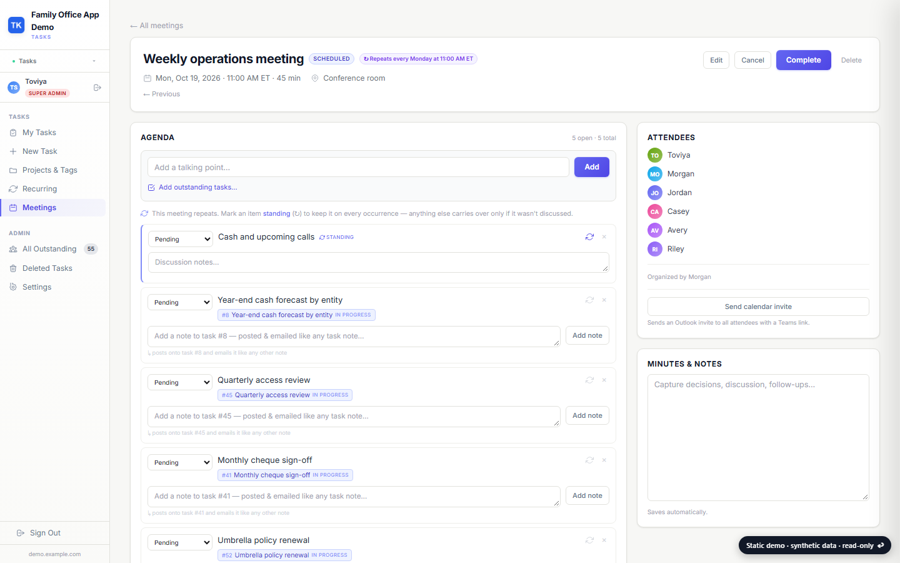900x563 pixels.
Task: Open status dropdown for Cash and upcoming calls
Action: [x=180, y=239]
